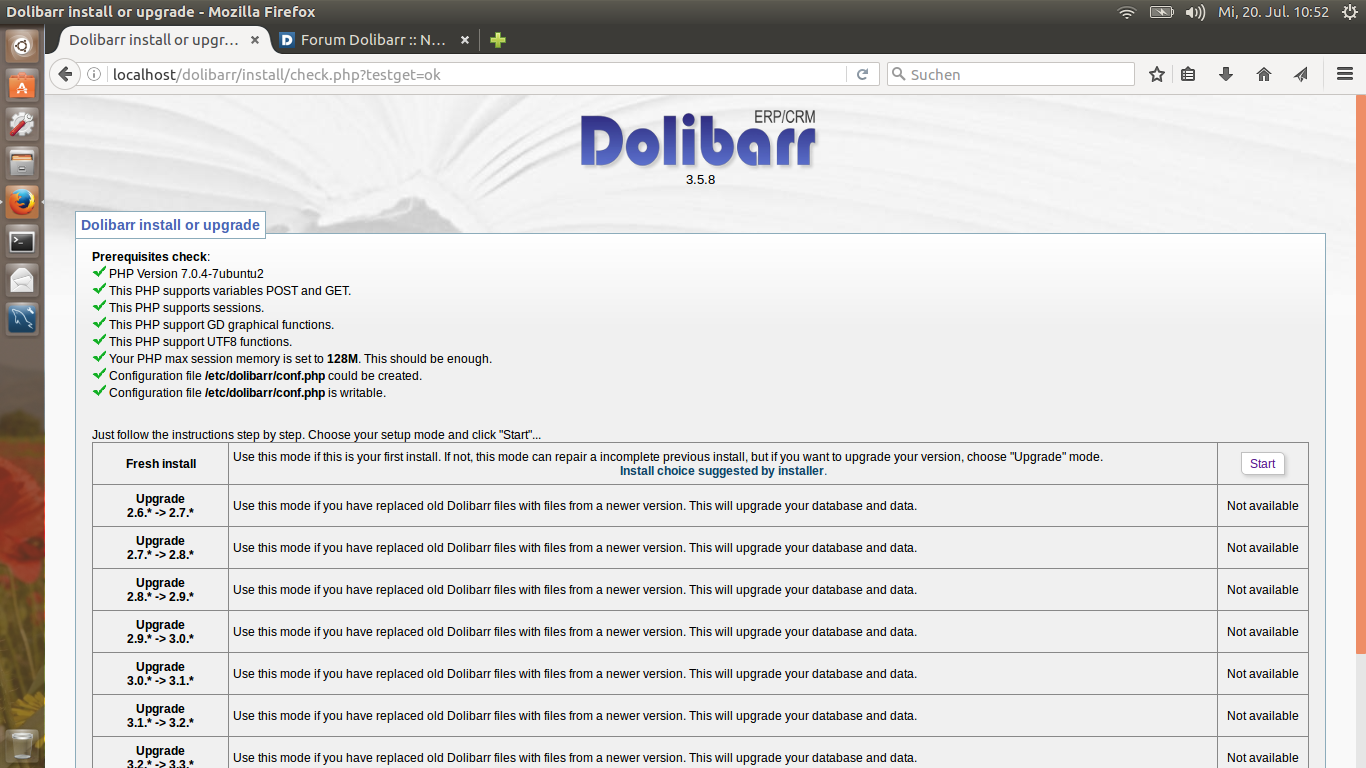Open the sound volume indicator
The image size is (1366, 768).
1195,12
